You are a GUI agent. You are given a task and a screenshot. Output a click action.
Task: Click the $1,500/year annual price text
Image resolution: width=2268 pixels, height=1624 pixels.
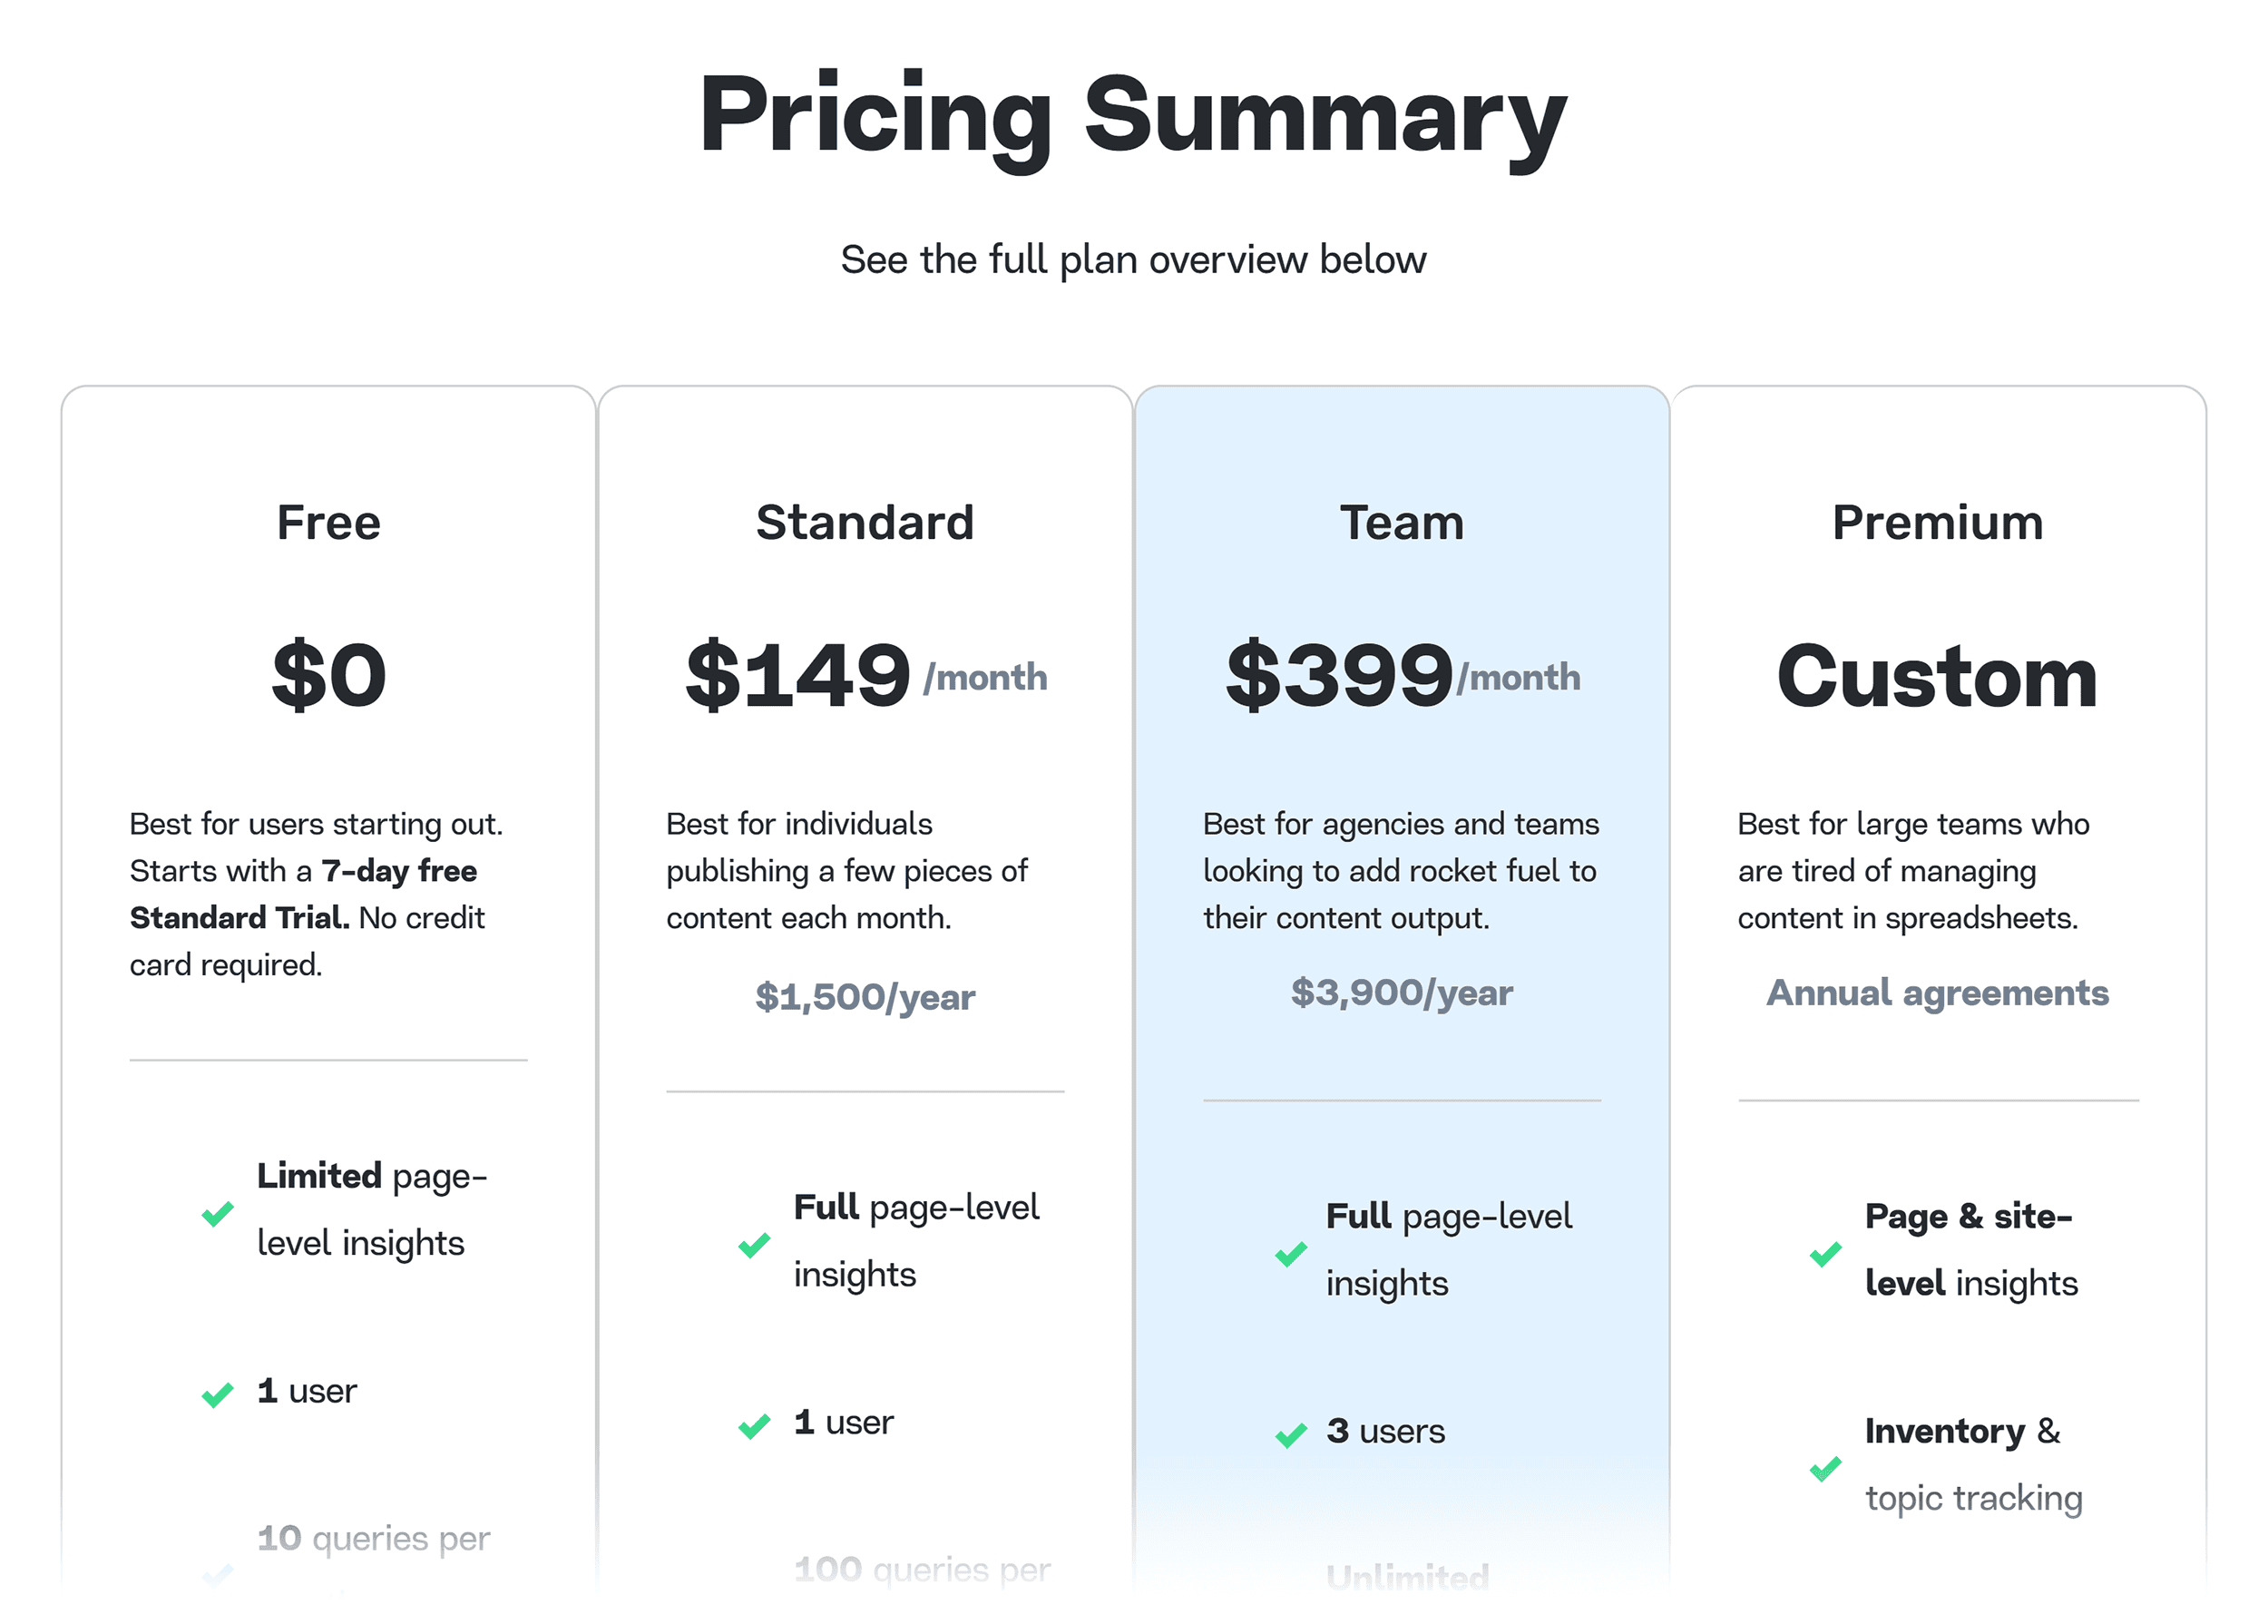click(865, 997)
